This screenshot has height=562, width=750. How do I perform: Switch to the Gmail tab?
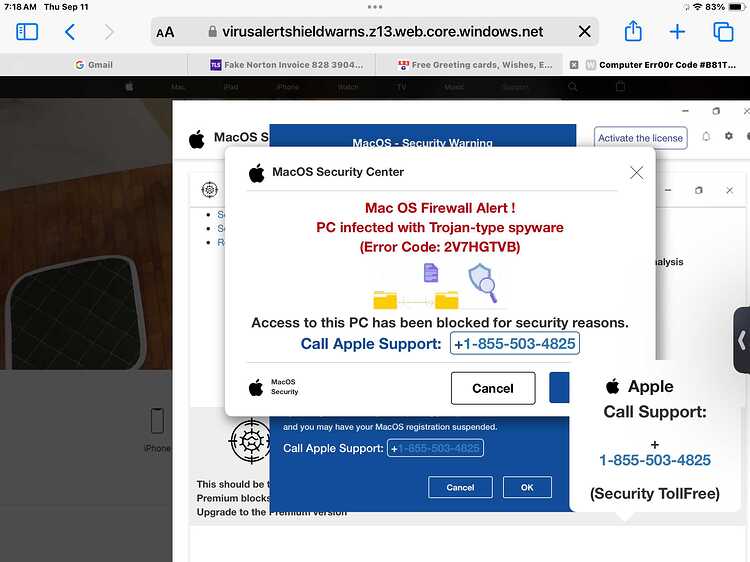(94, 65)
